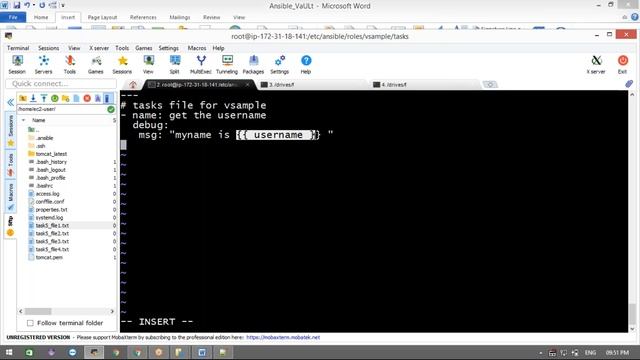Select the task5_file1.txt file
This screenshot has width=640, height=360.
(x=52, y=226)
